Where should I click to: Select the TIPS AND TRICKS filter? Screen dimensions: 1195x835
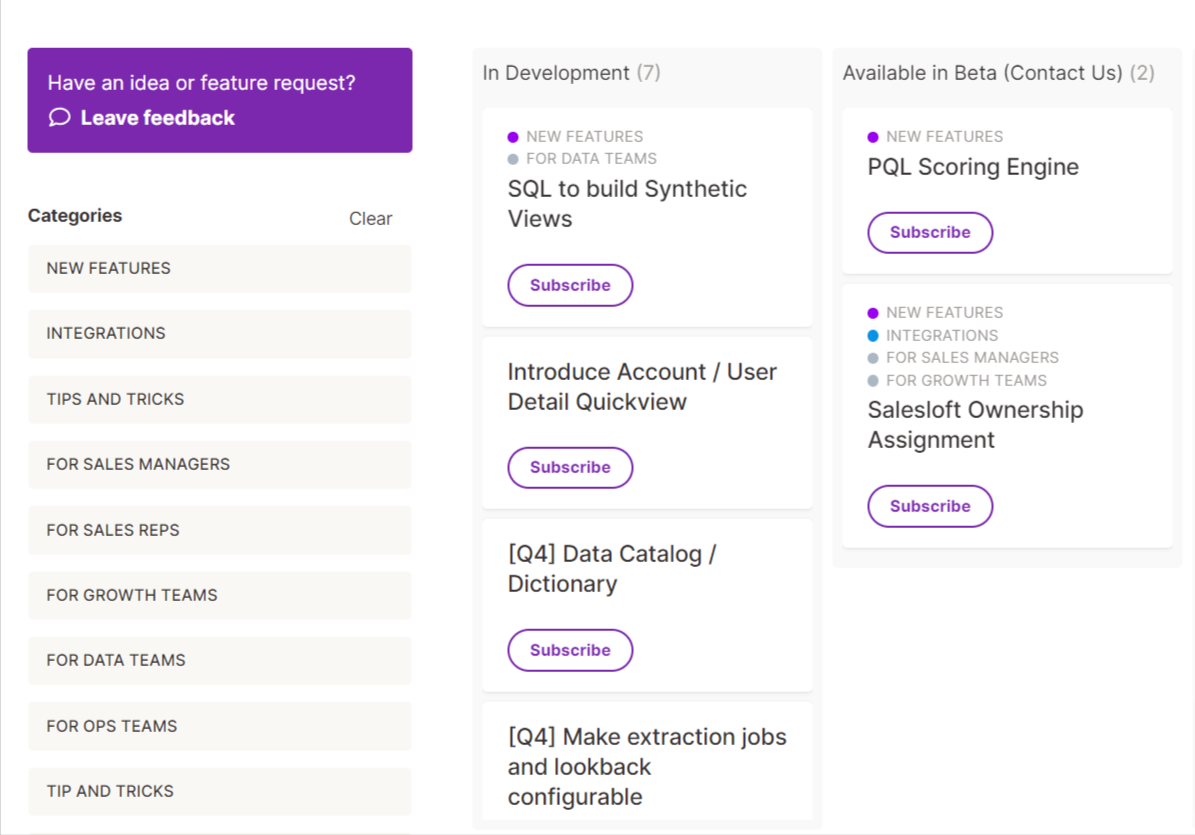219,399
